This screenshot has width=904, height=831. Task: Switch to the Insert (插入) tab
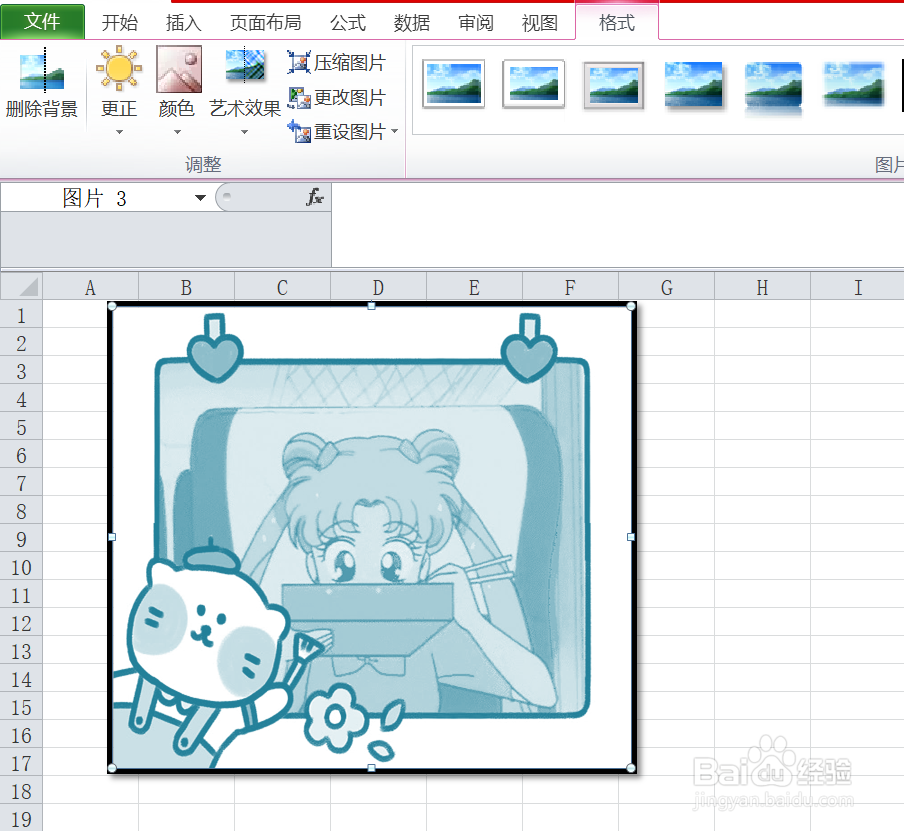183,22
